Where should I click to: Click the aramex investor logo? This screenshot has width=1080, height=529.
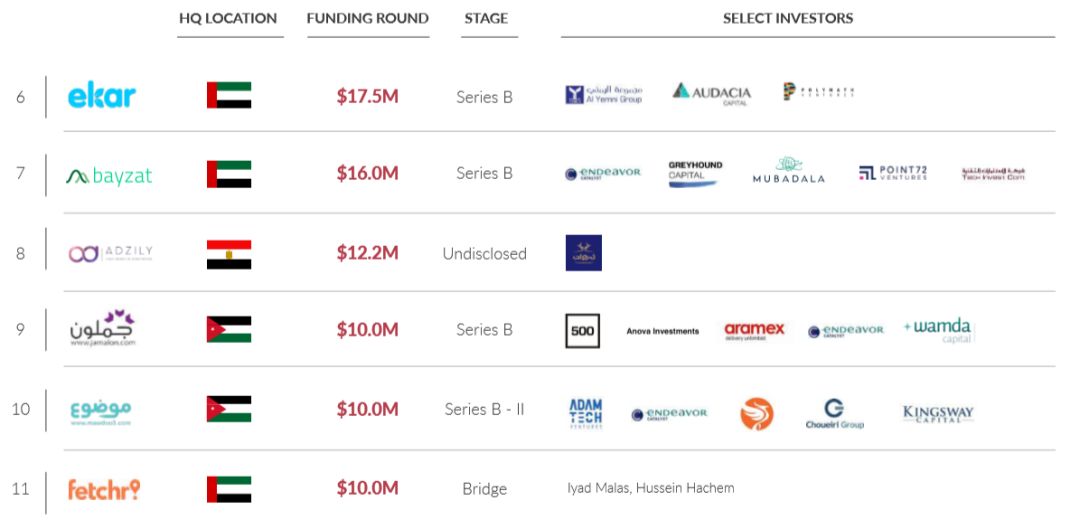tap(754, 331)
